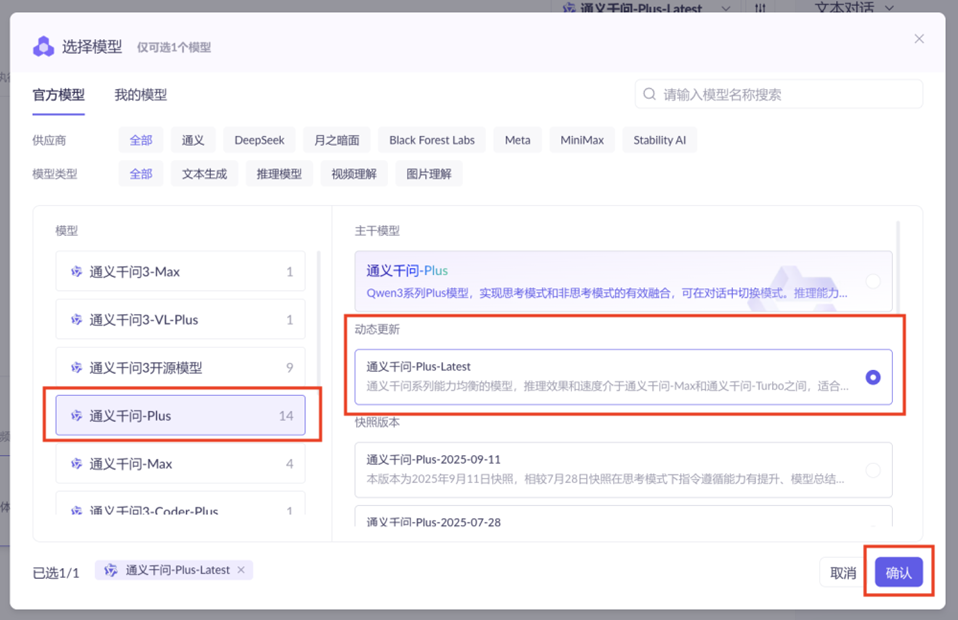Set model type filter to 图片理解
Screen dimensions: 958x620
click(429, 174)
